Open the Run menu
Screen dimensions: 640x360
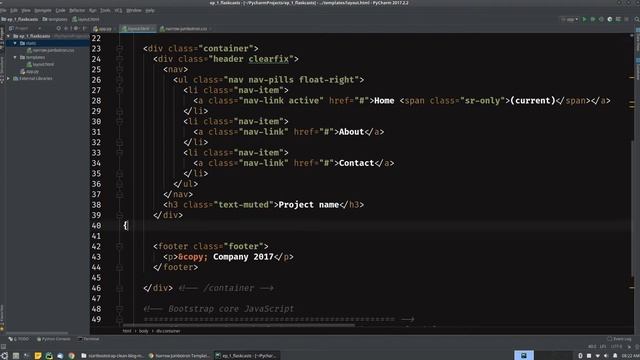[93, 10]
